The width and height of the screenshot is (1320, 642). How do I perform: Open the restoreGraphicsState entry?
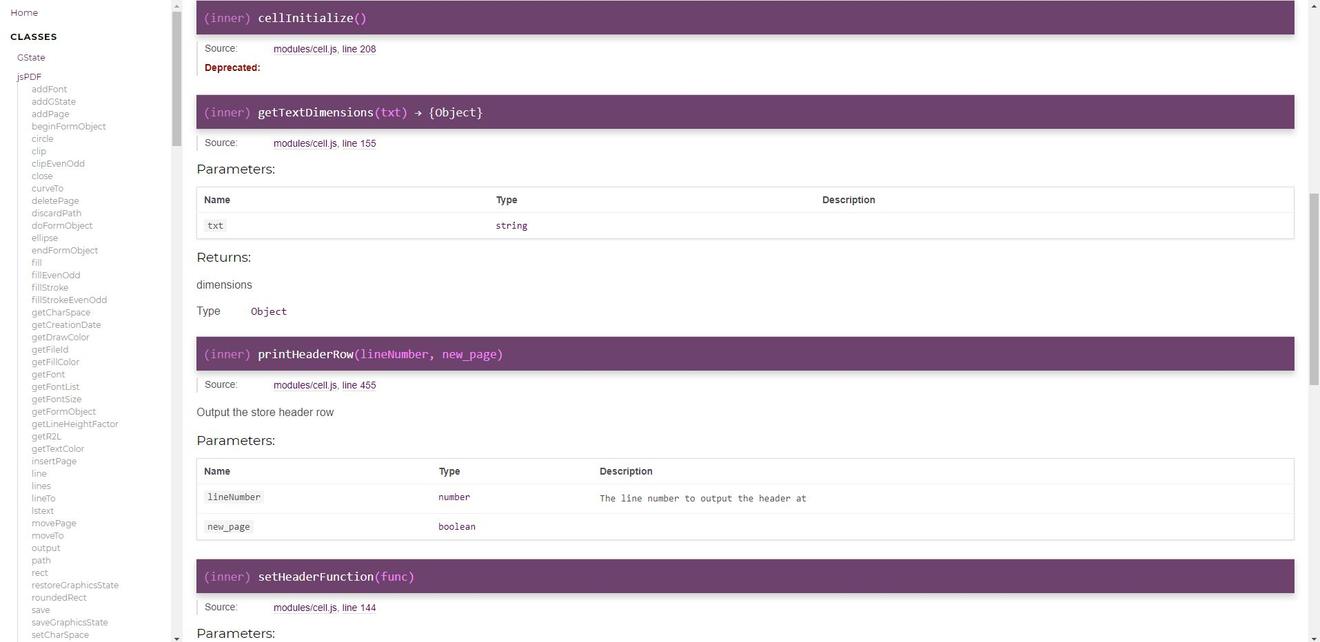click(x=76, y=585)
